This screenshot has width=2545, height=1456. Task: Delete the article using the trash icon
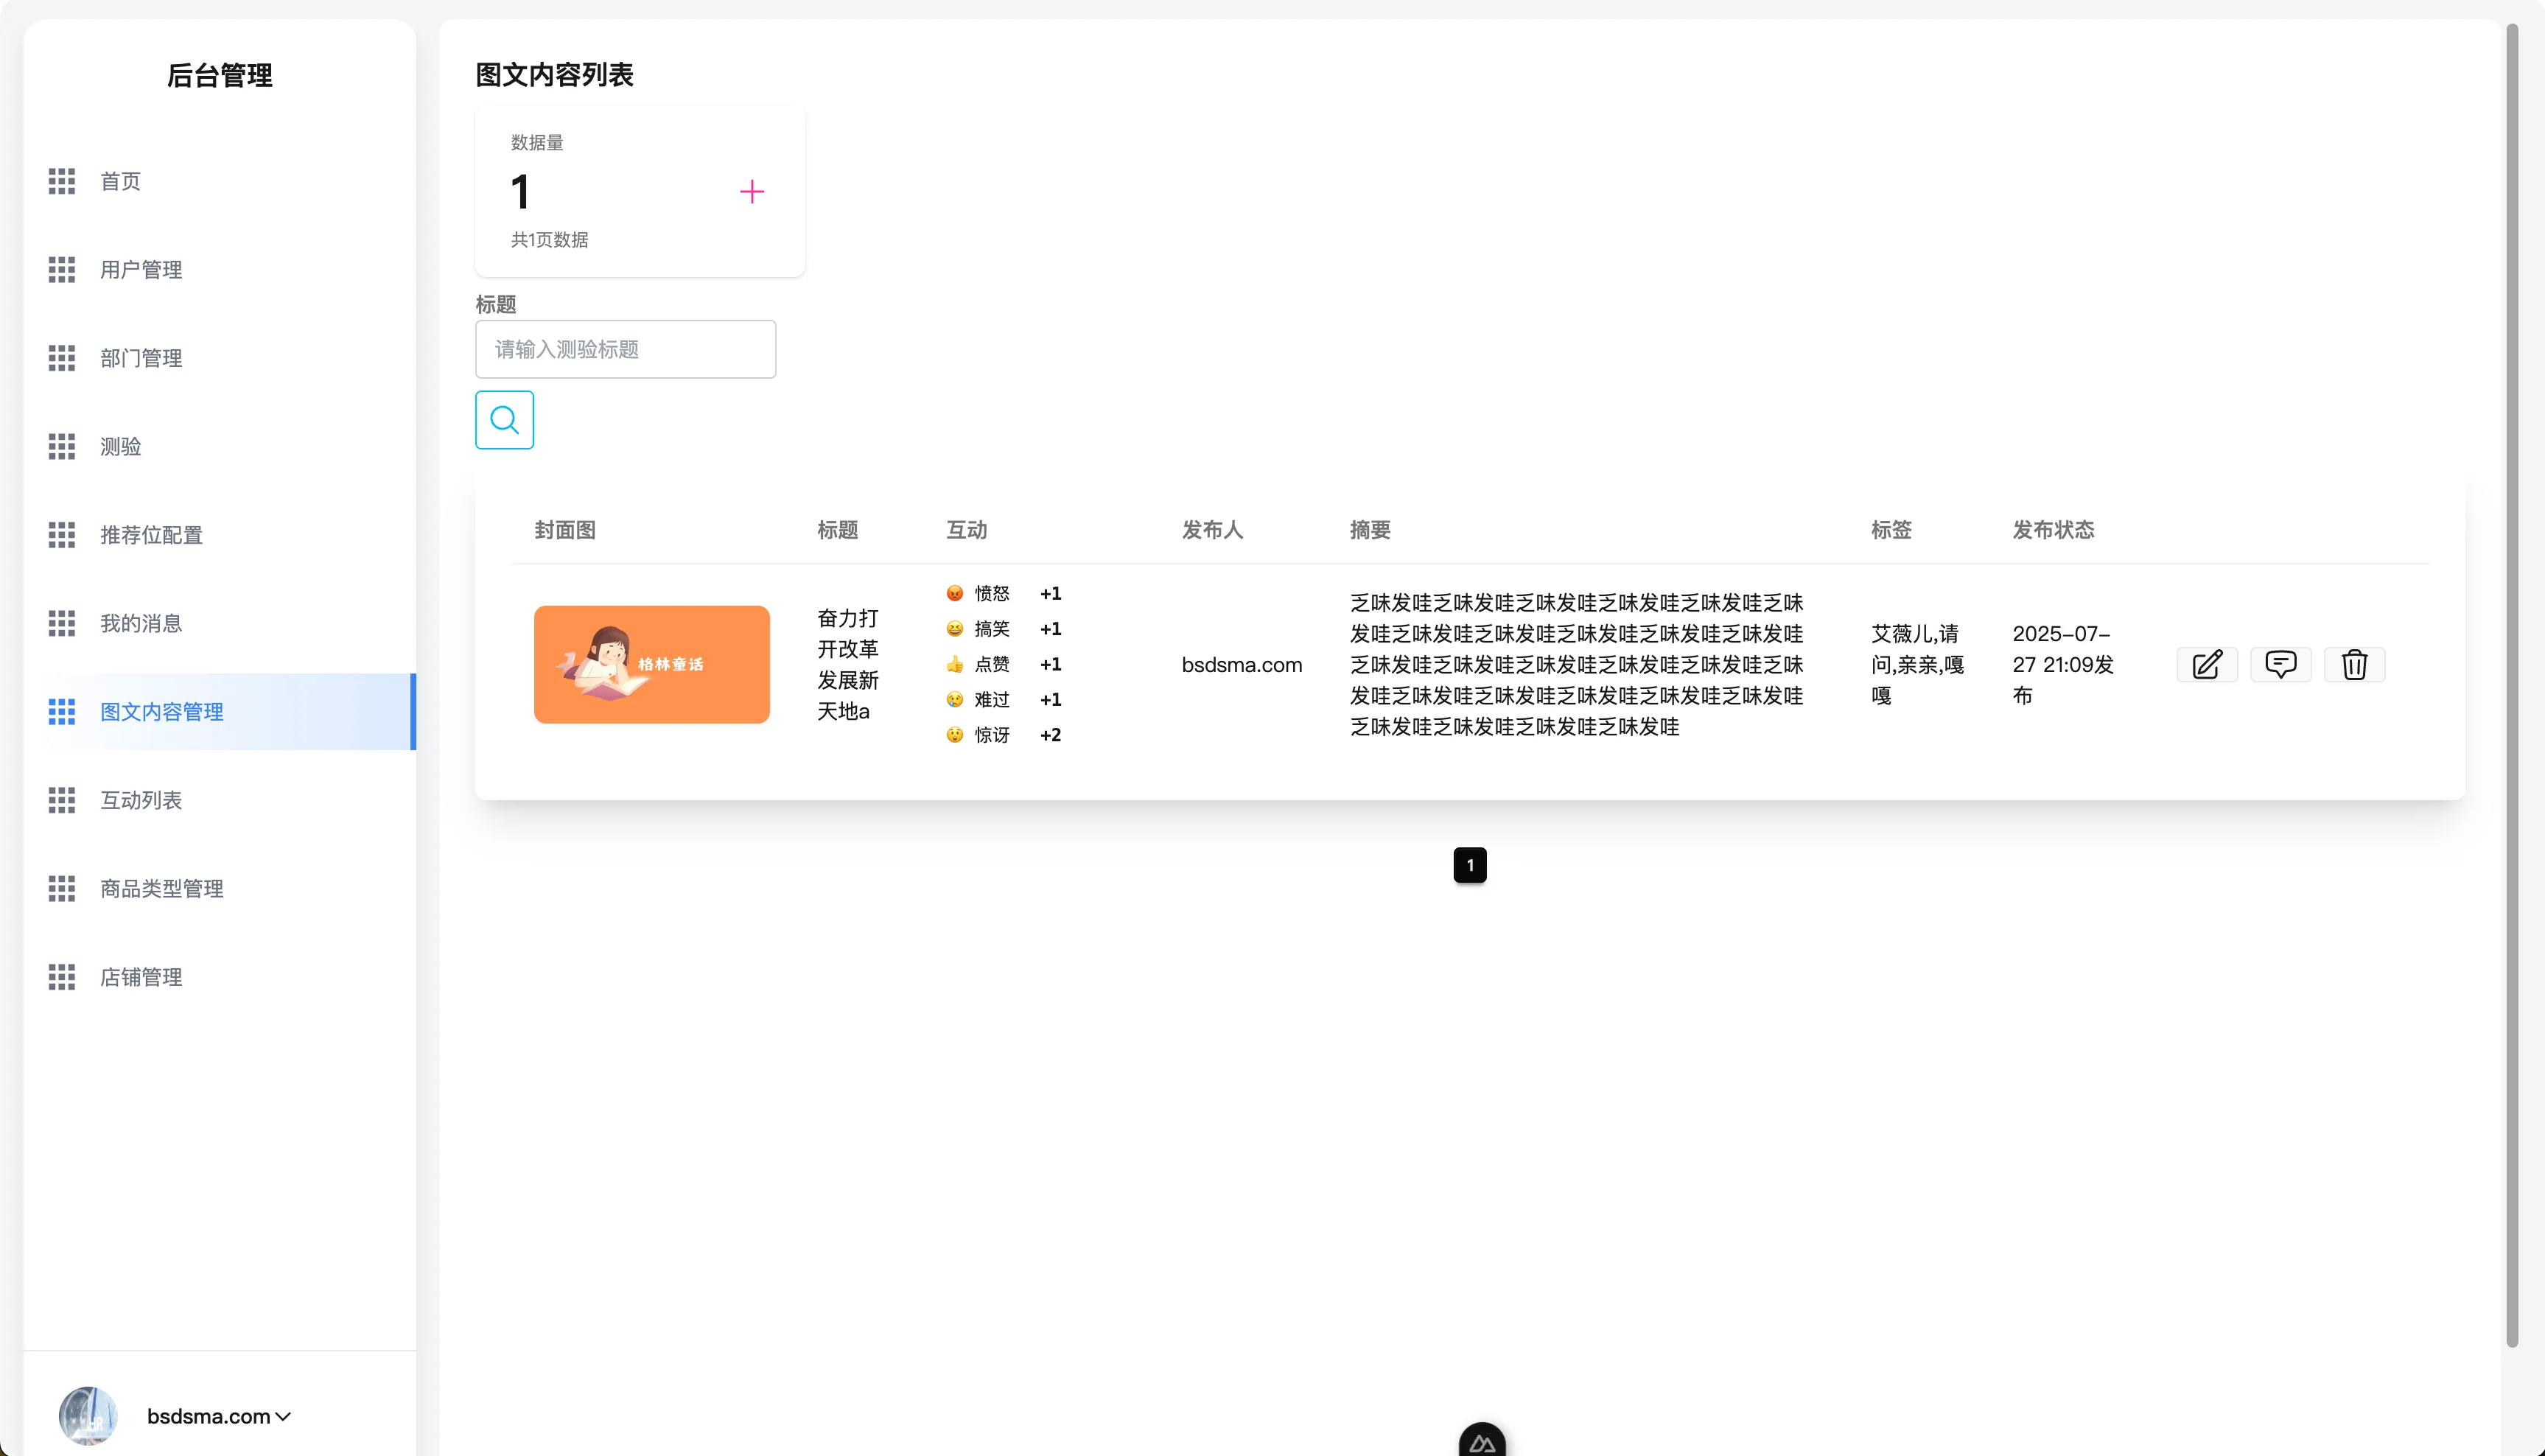pos(2354,664)
